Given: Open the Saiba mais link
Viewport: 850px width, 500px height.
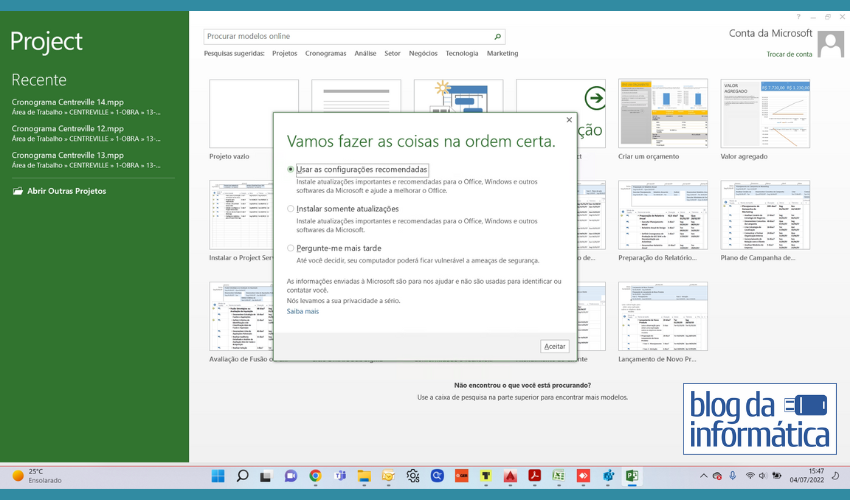Looking at the screenshot, I should pos(302,311).
